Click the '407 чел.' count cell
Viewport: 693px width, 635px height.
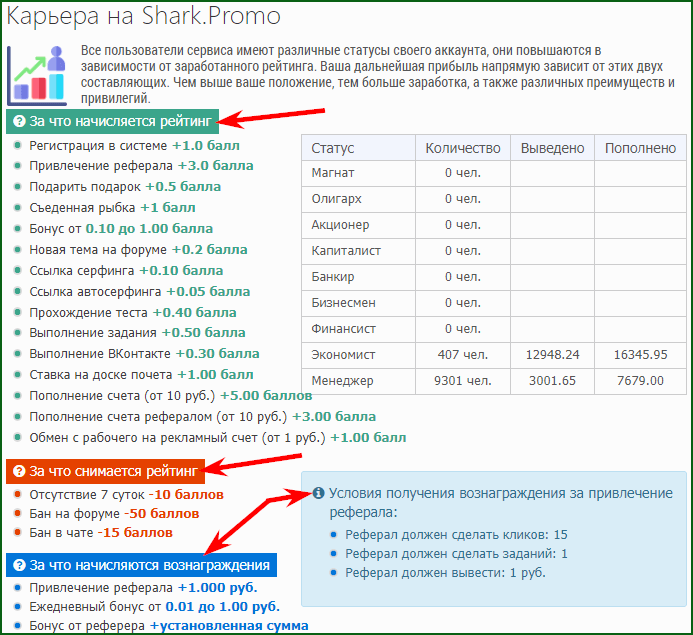click(x=463, y=355)
